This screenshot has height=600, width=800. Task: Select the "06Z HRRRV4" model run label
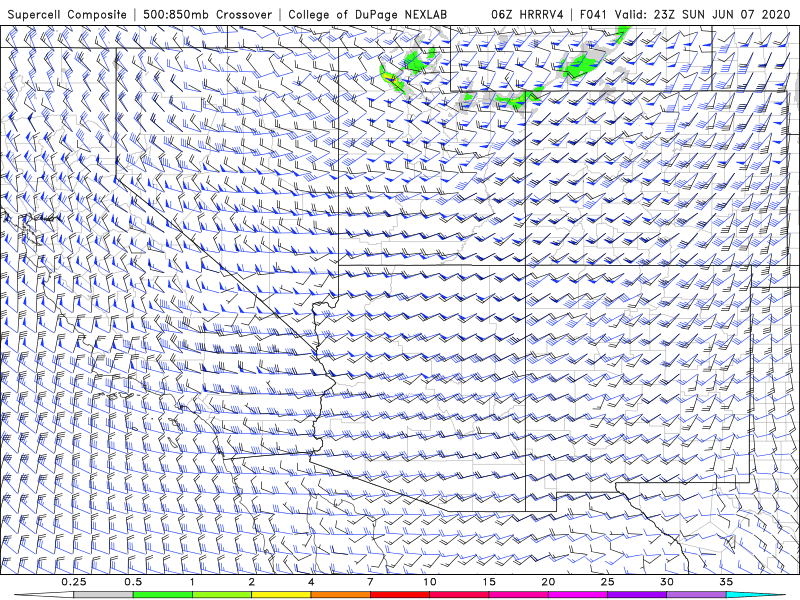(x=527, y=14)
